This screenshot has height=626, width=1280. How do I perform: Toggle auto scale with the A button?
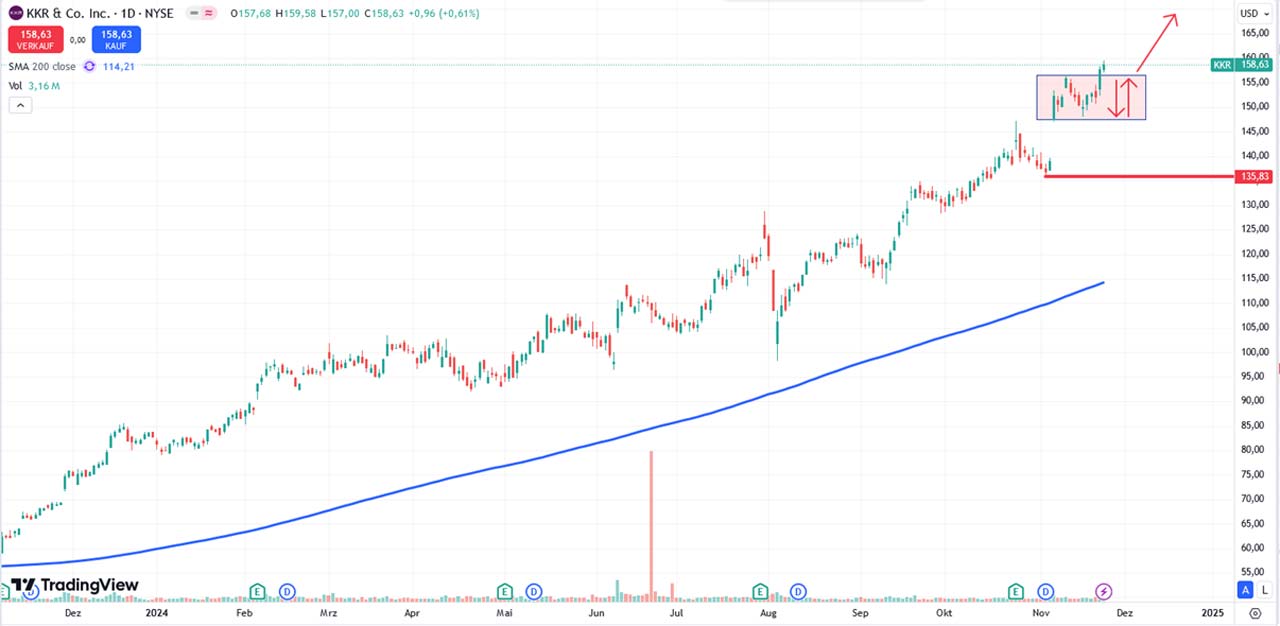[1246, 590]
